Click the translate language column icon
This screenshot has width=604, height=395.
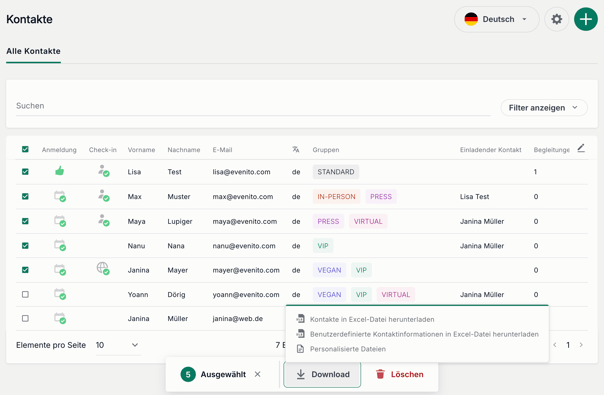point(295,150)
